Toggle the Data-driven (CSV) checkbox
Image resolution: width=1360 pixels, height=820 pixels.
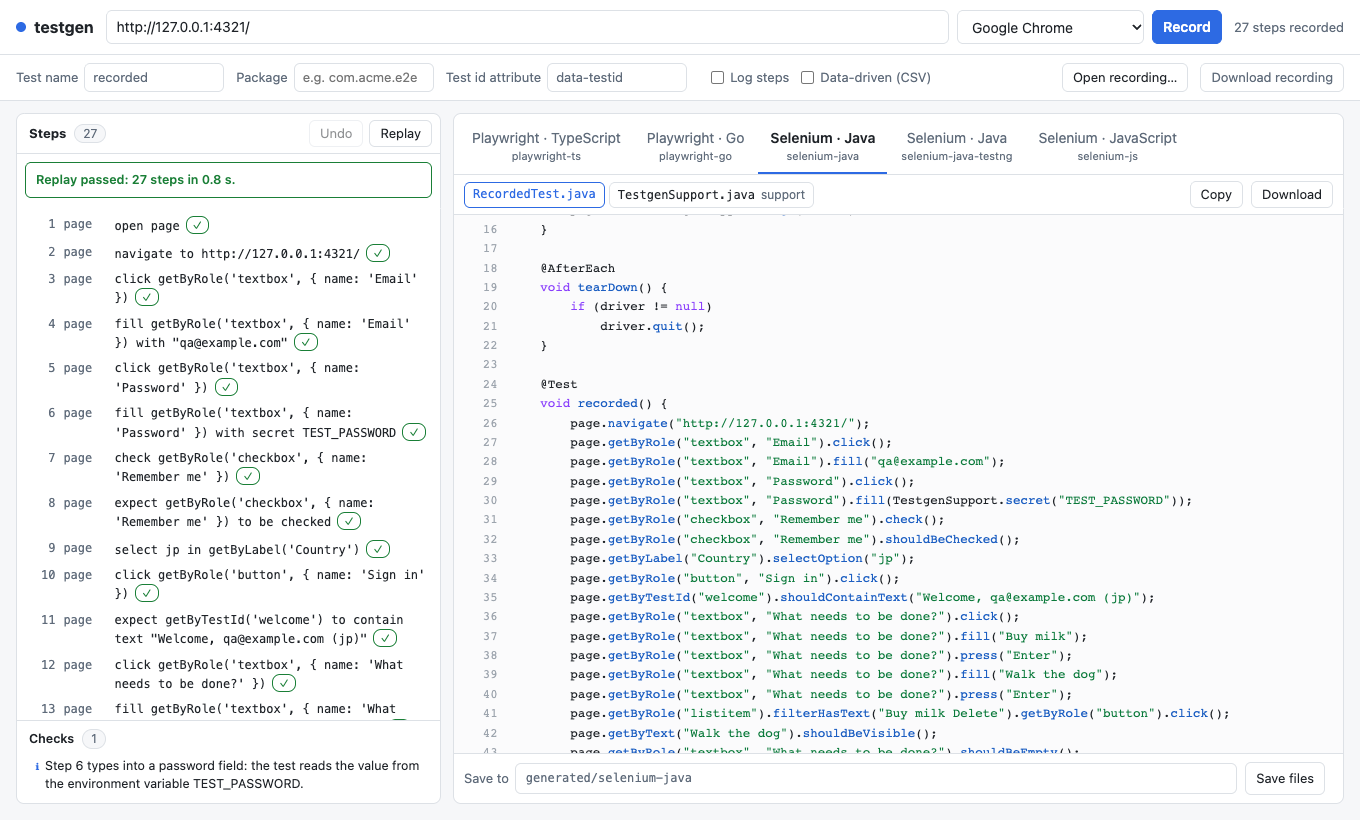(807, 78)
